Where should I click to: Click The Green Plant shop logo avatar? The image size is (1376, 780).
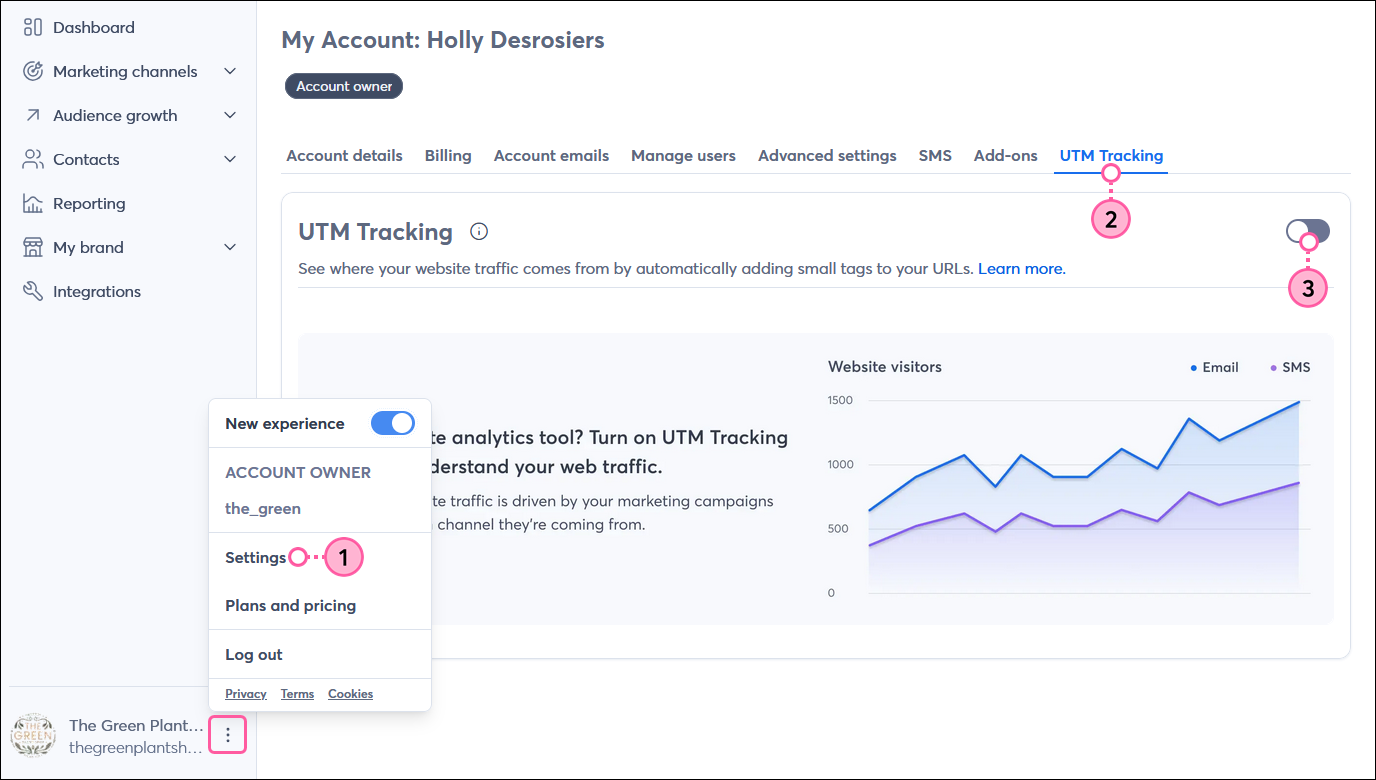coord(33,736)
